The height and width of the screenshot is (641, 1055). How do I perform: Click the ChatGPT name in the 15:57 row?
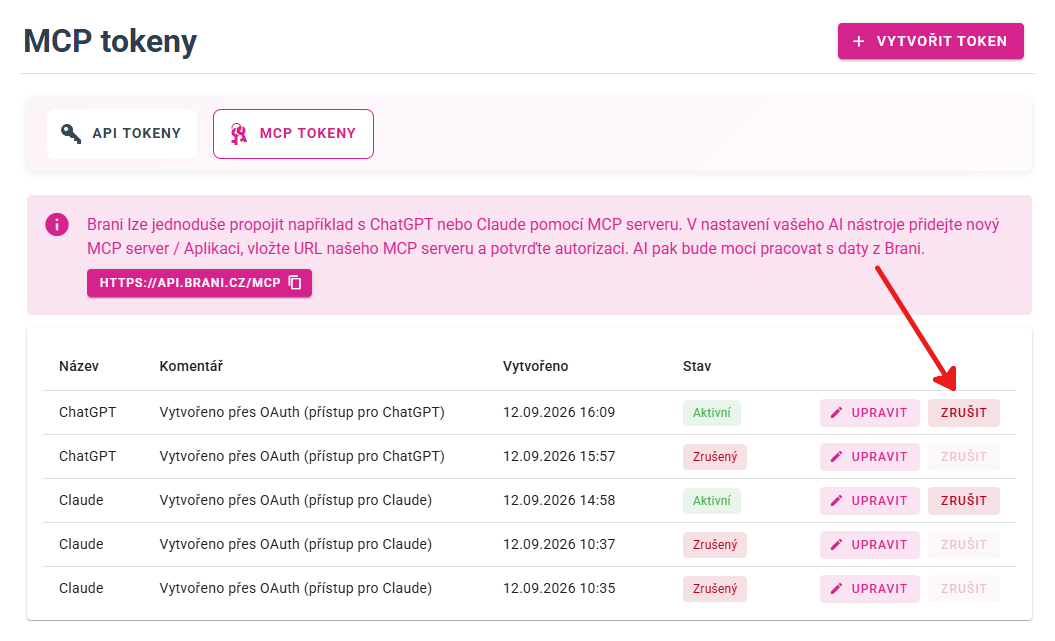pyautogui.click(x=87, y=456)
